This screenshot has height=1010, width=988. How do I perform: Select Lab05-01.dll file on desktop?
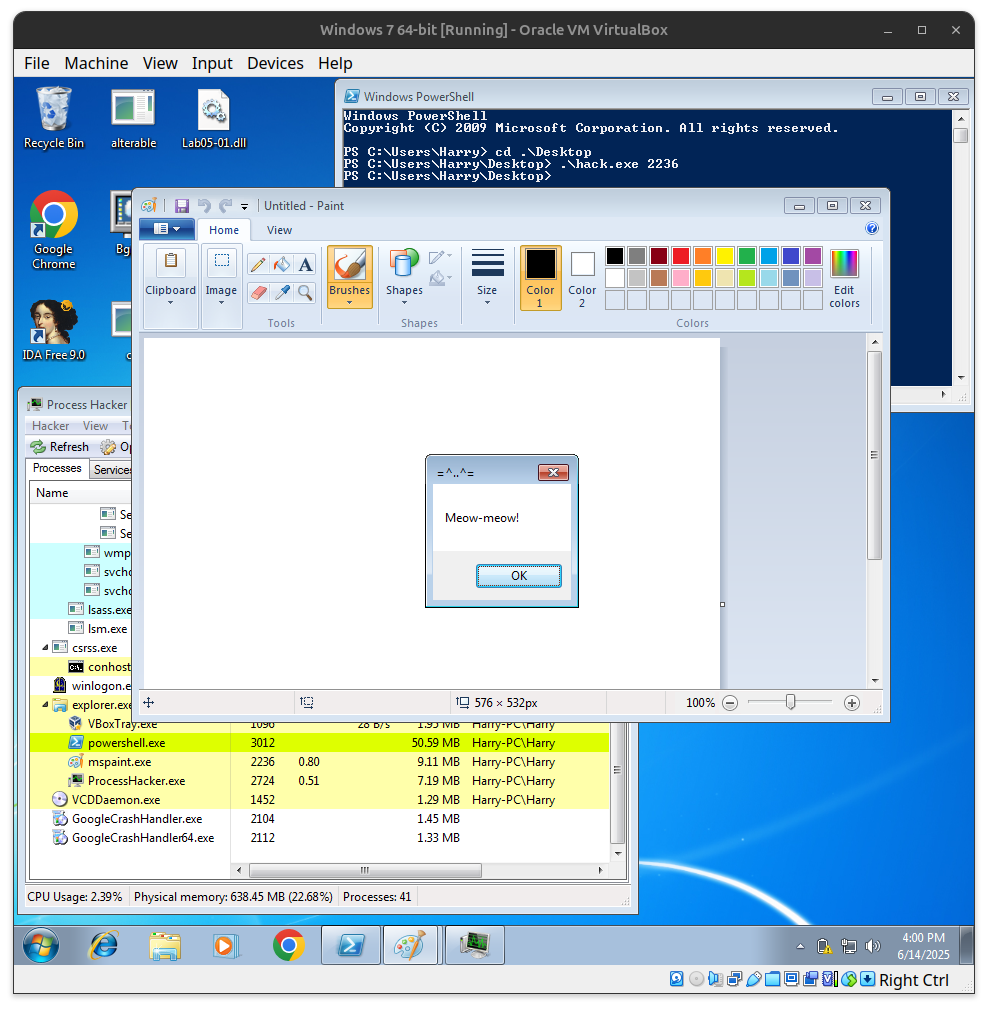214,119
